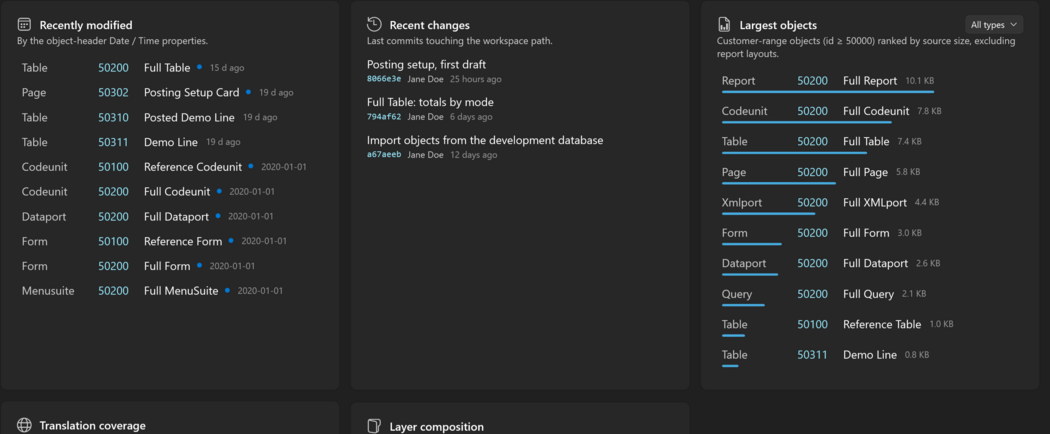The height and width of the screenshot is (434, 1050).
Task: Select Demo Line 0.8 KB row
Action: coord(870,356)
